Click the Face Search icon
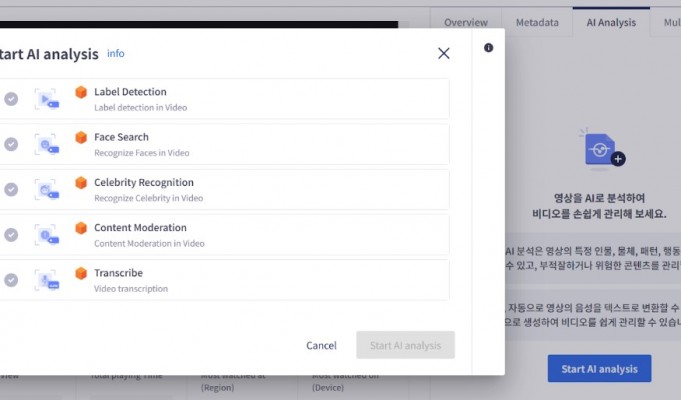 point(46,144)
